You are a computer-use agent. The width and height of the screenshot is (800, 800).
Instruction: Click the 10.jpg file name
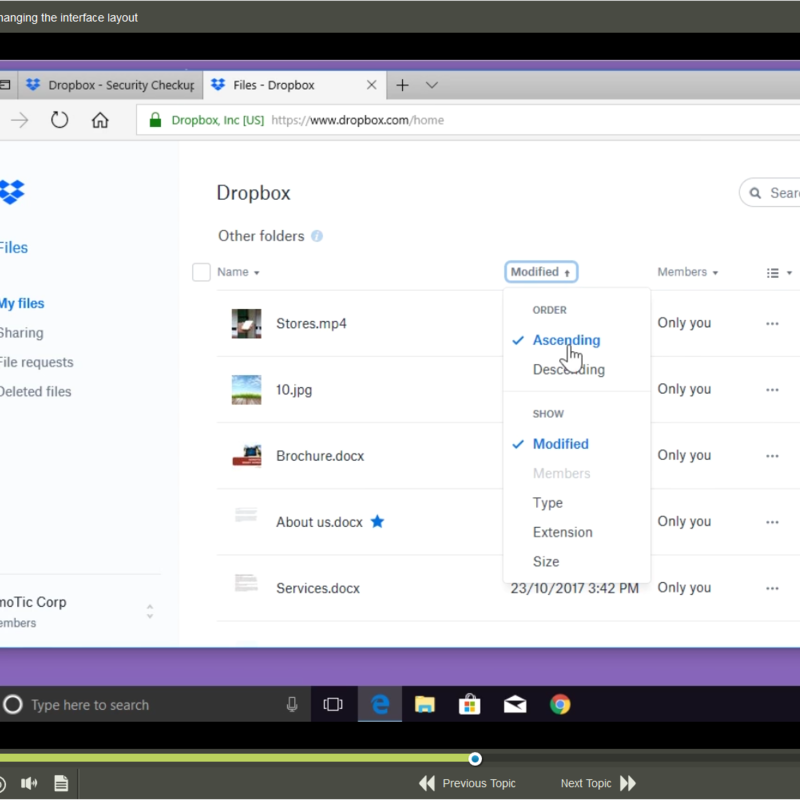[294, 390]
